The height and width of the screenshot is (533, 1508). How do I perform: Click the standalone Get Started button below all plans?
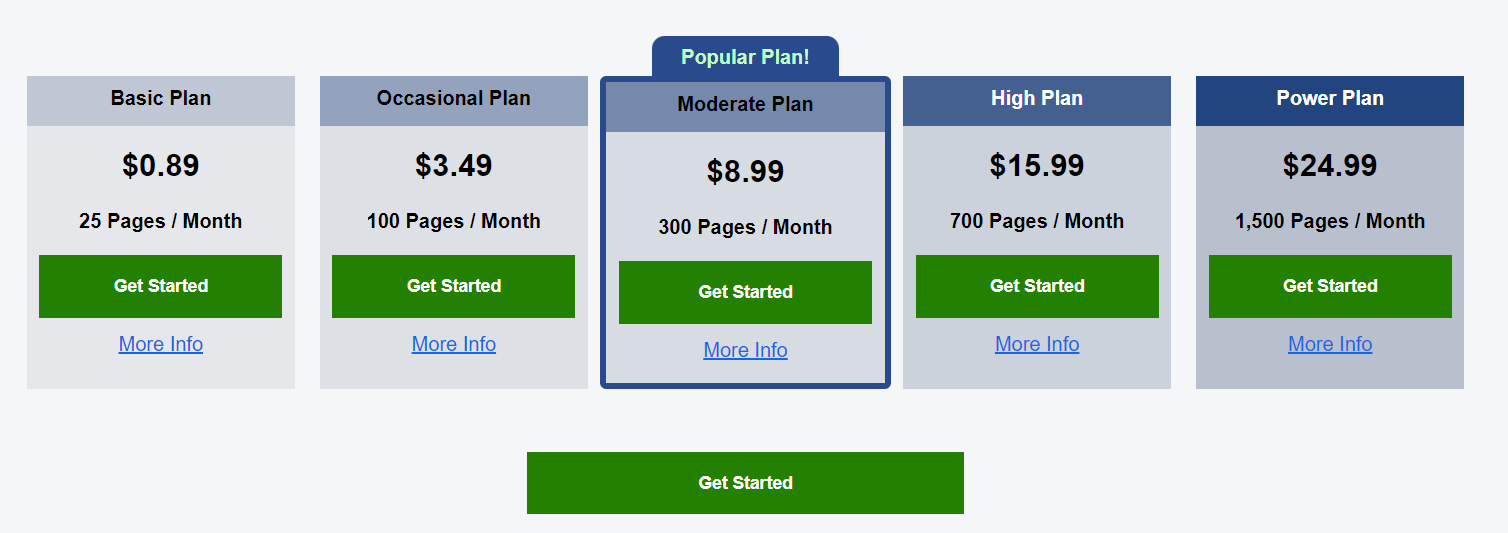pyautogui.click(x=745, y=483)
